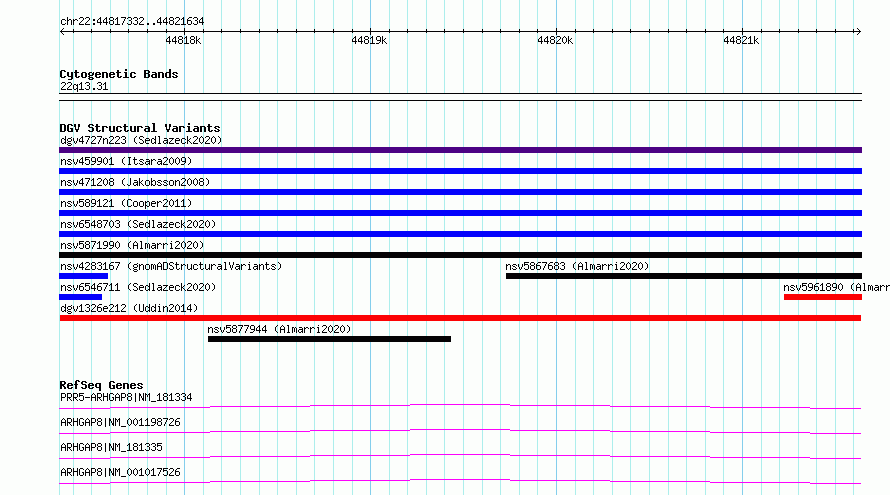
Task: Click the blue nsv459901 variant bar
Action: coord(460,171)
